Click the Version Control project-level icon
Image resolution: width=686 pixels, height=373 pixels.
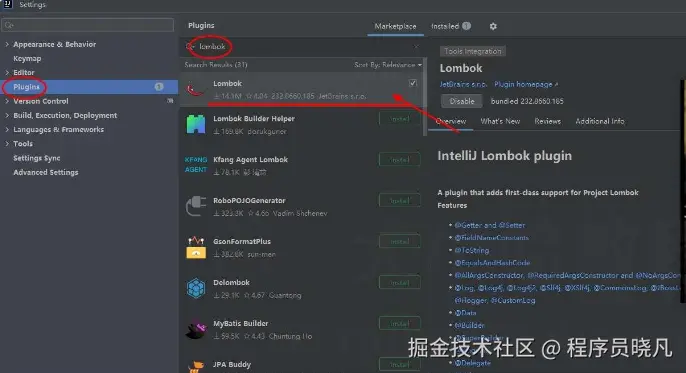(170, 101)
